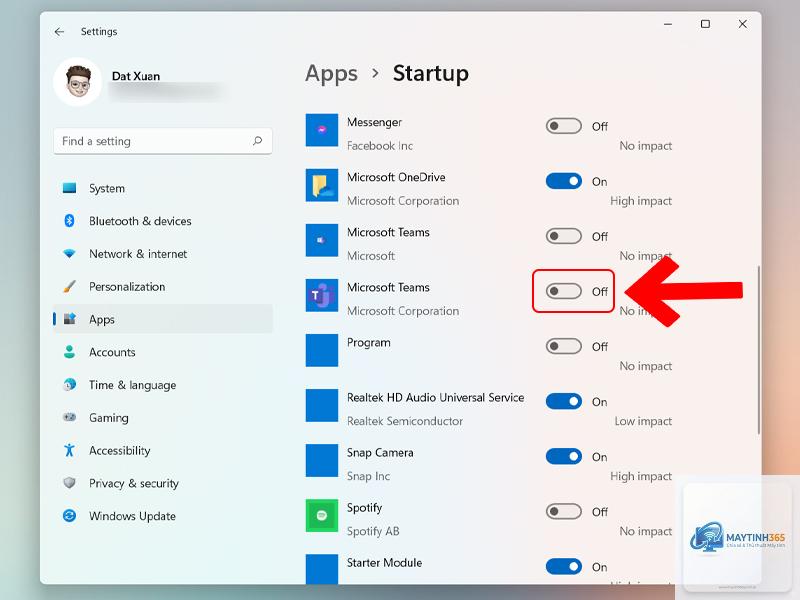Click the Messenger app icon
800x600 pixels.
(321, 130)
